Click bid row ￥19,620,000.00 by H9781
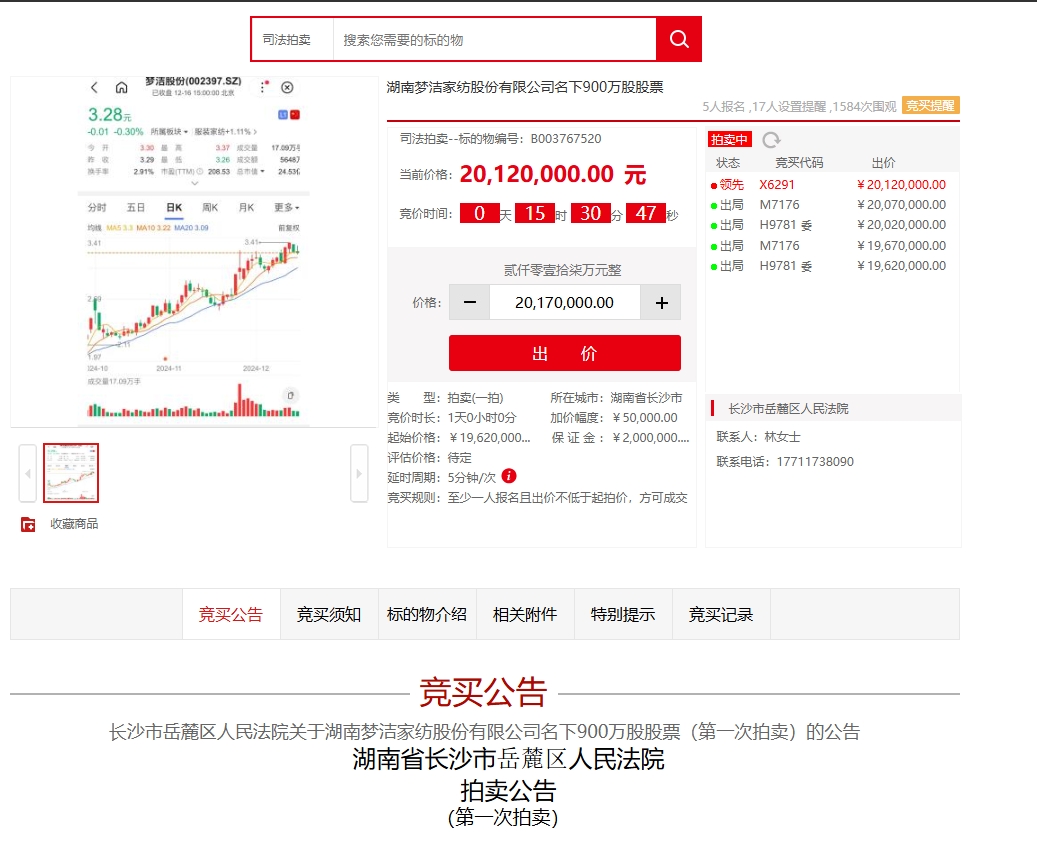This screenshot has width=1037, height=853. click(828, 266)
